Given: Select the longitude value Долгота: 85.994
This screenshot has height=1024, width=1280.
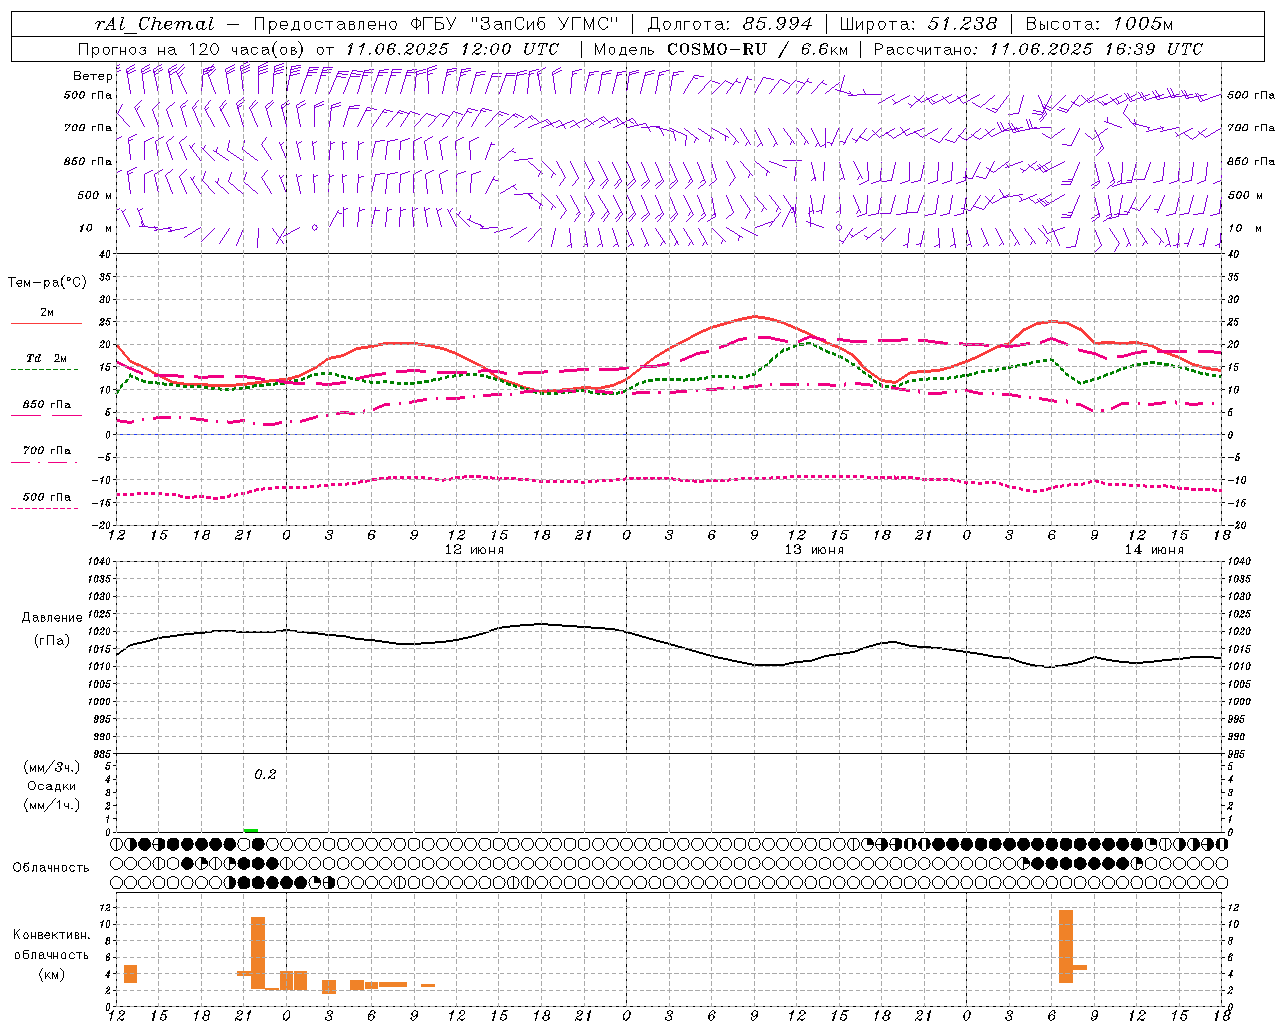Looking at the screenshot, I should [730, 24].
